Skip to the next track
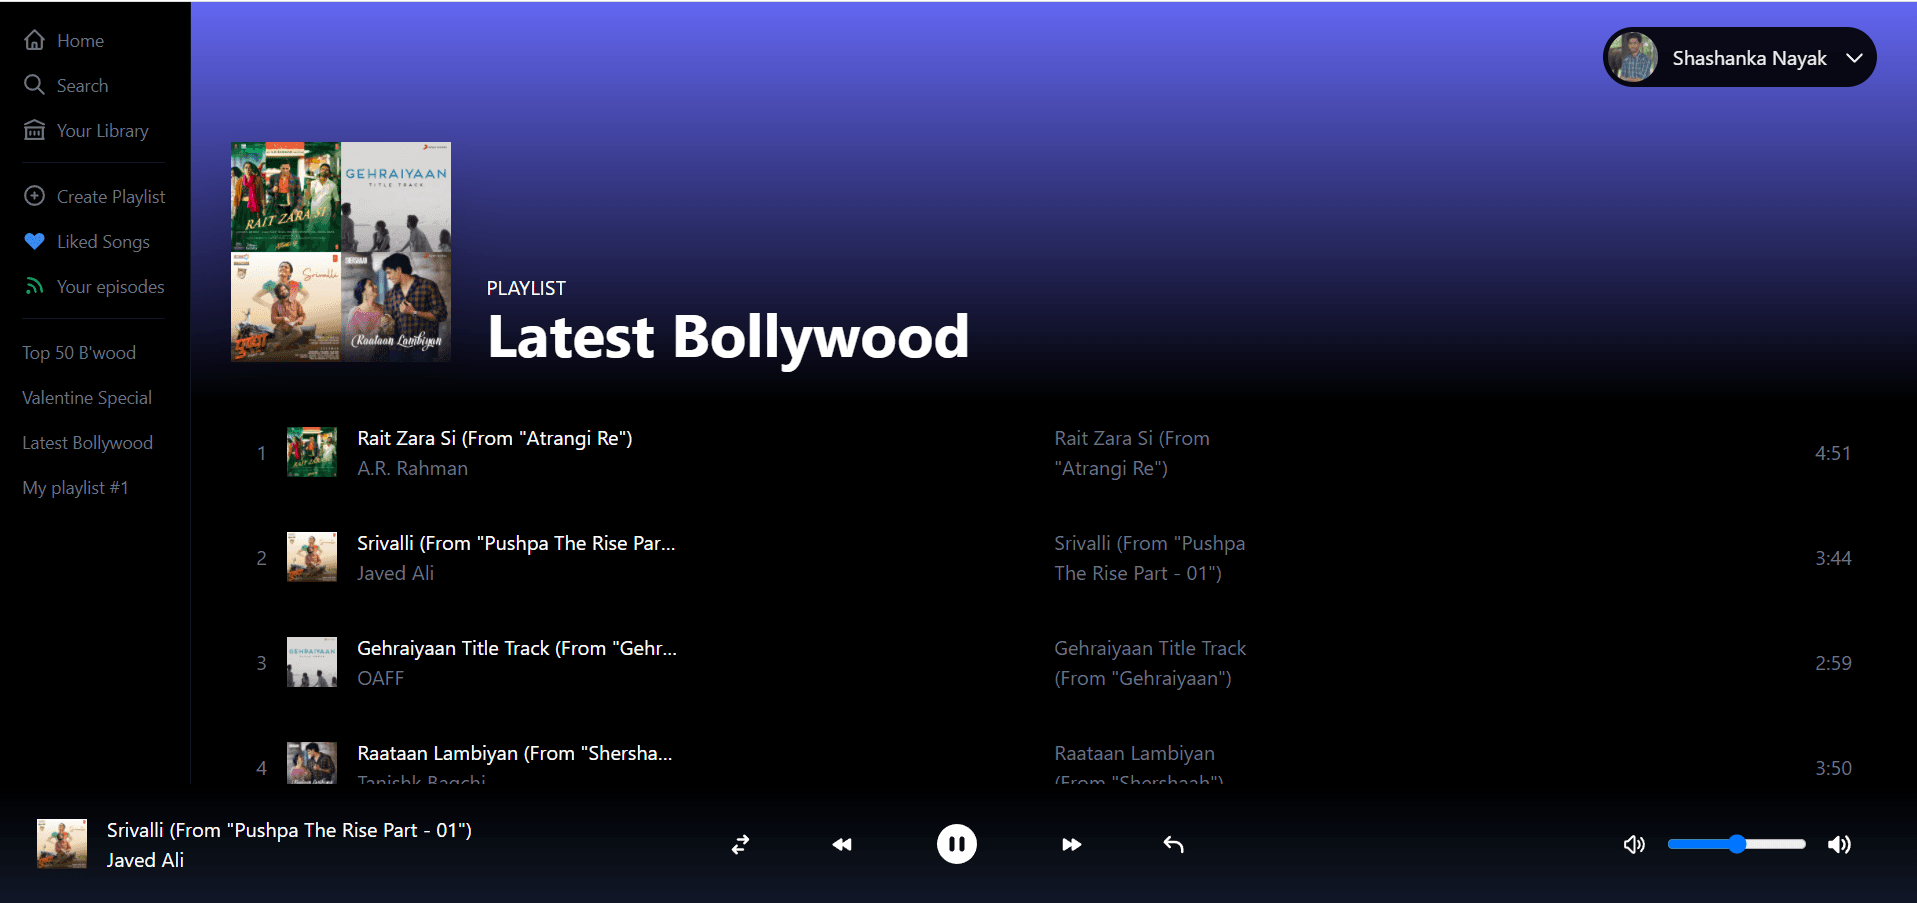Image resolution: width=1917 pixels, height=903 pixels. click(1071, 845)
